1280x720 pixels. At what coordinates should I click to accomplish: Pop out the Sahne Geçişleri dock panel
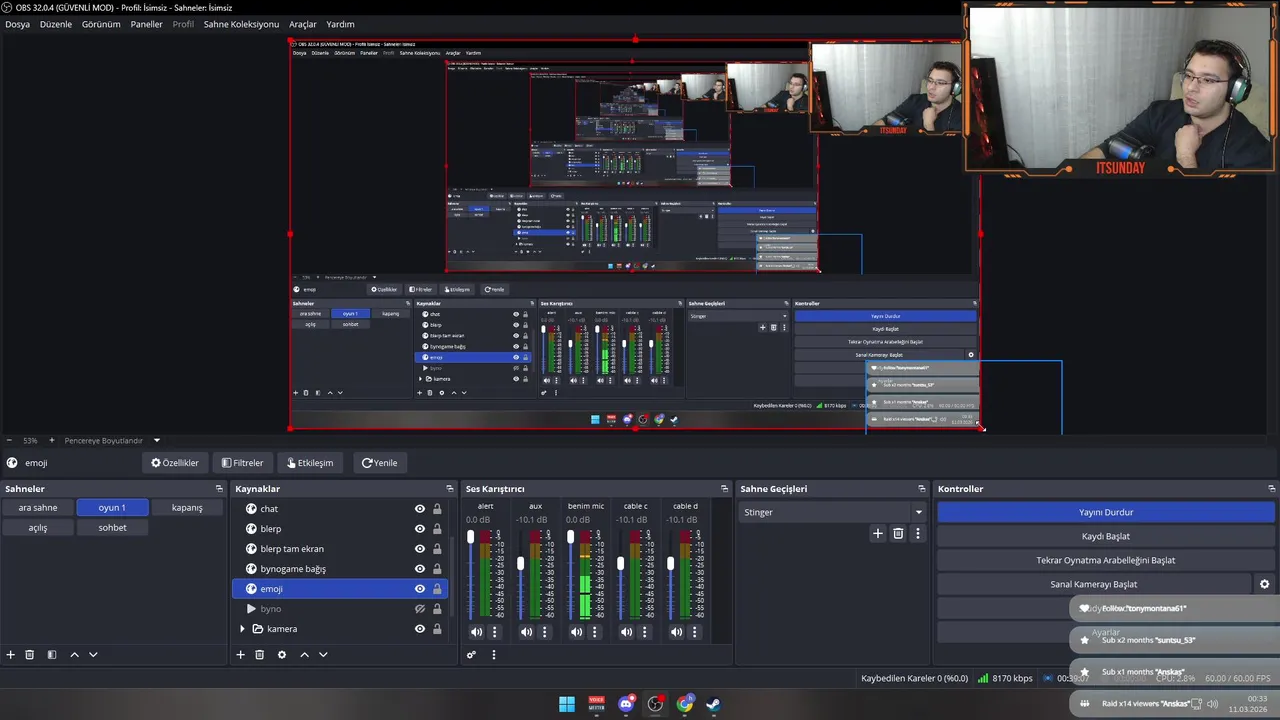tap(922, 489)
